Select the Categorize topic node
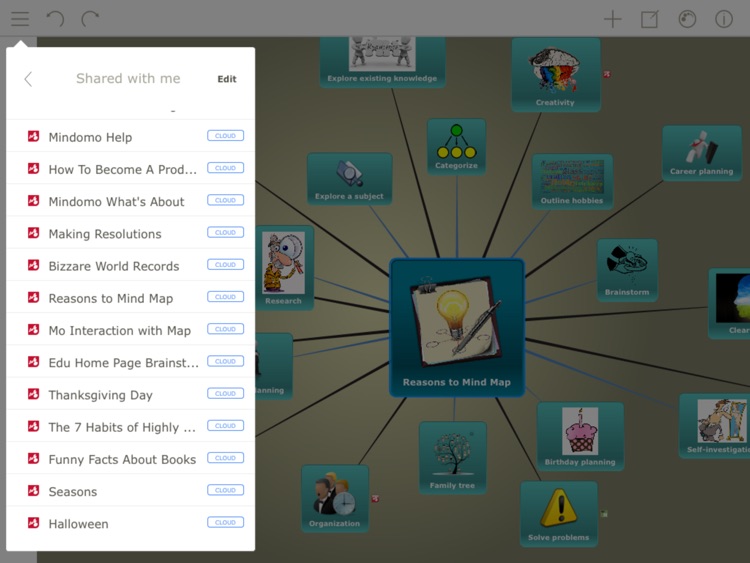This screenshot has width=750, height=563. (456, 147)
